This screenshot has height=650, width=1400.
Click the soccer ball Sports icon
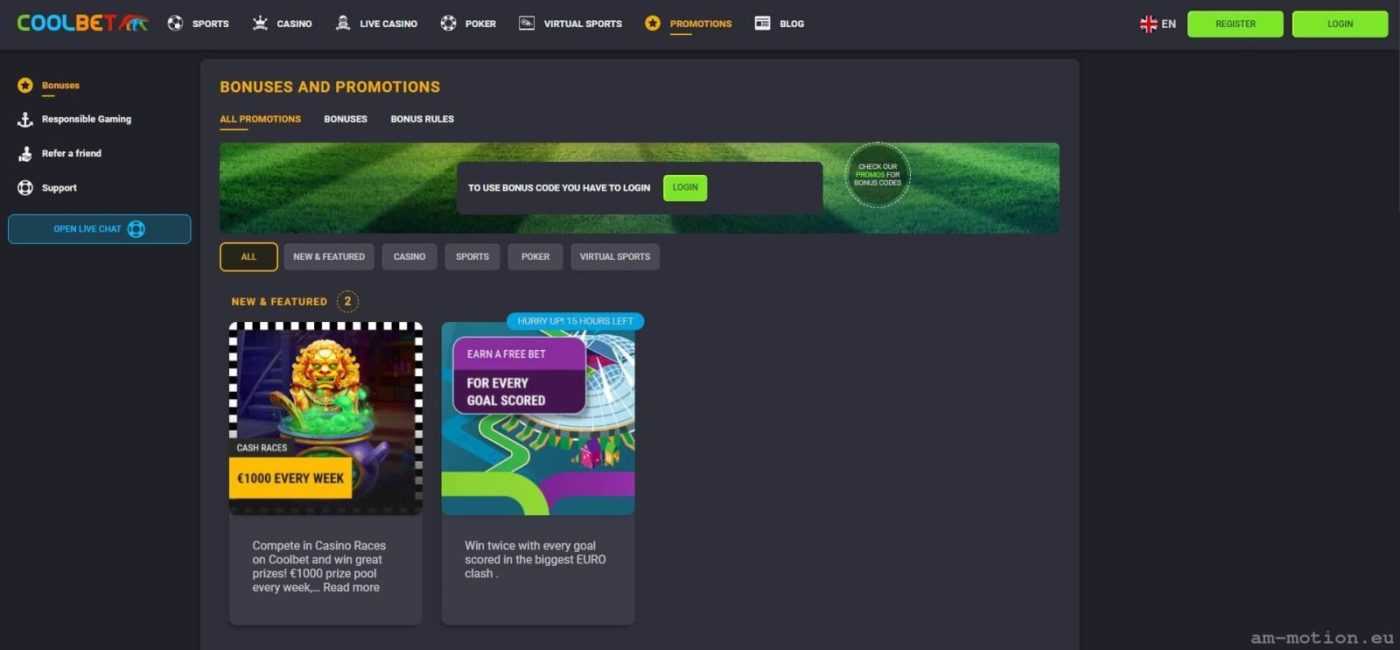[175, 23]
